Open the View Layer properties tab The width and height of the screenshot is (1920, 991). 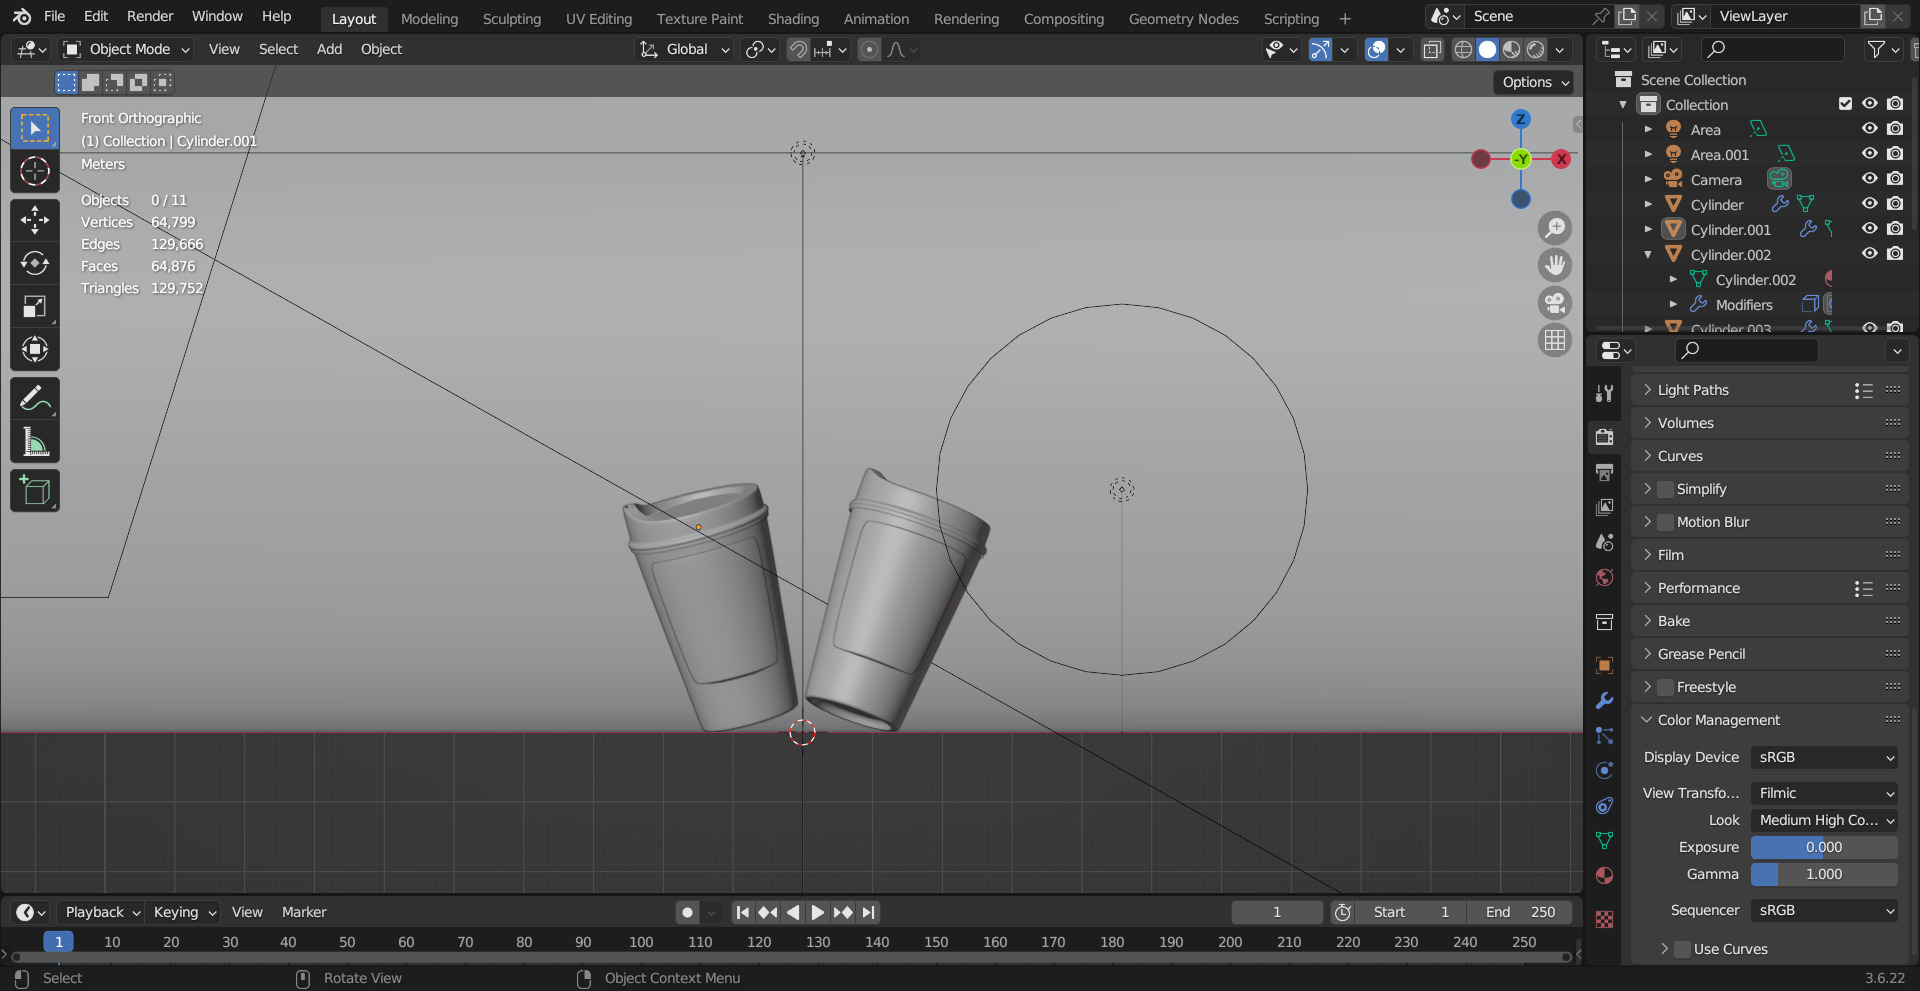click(x=1605, y=507)
